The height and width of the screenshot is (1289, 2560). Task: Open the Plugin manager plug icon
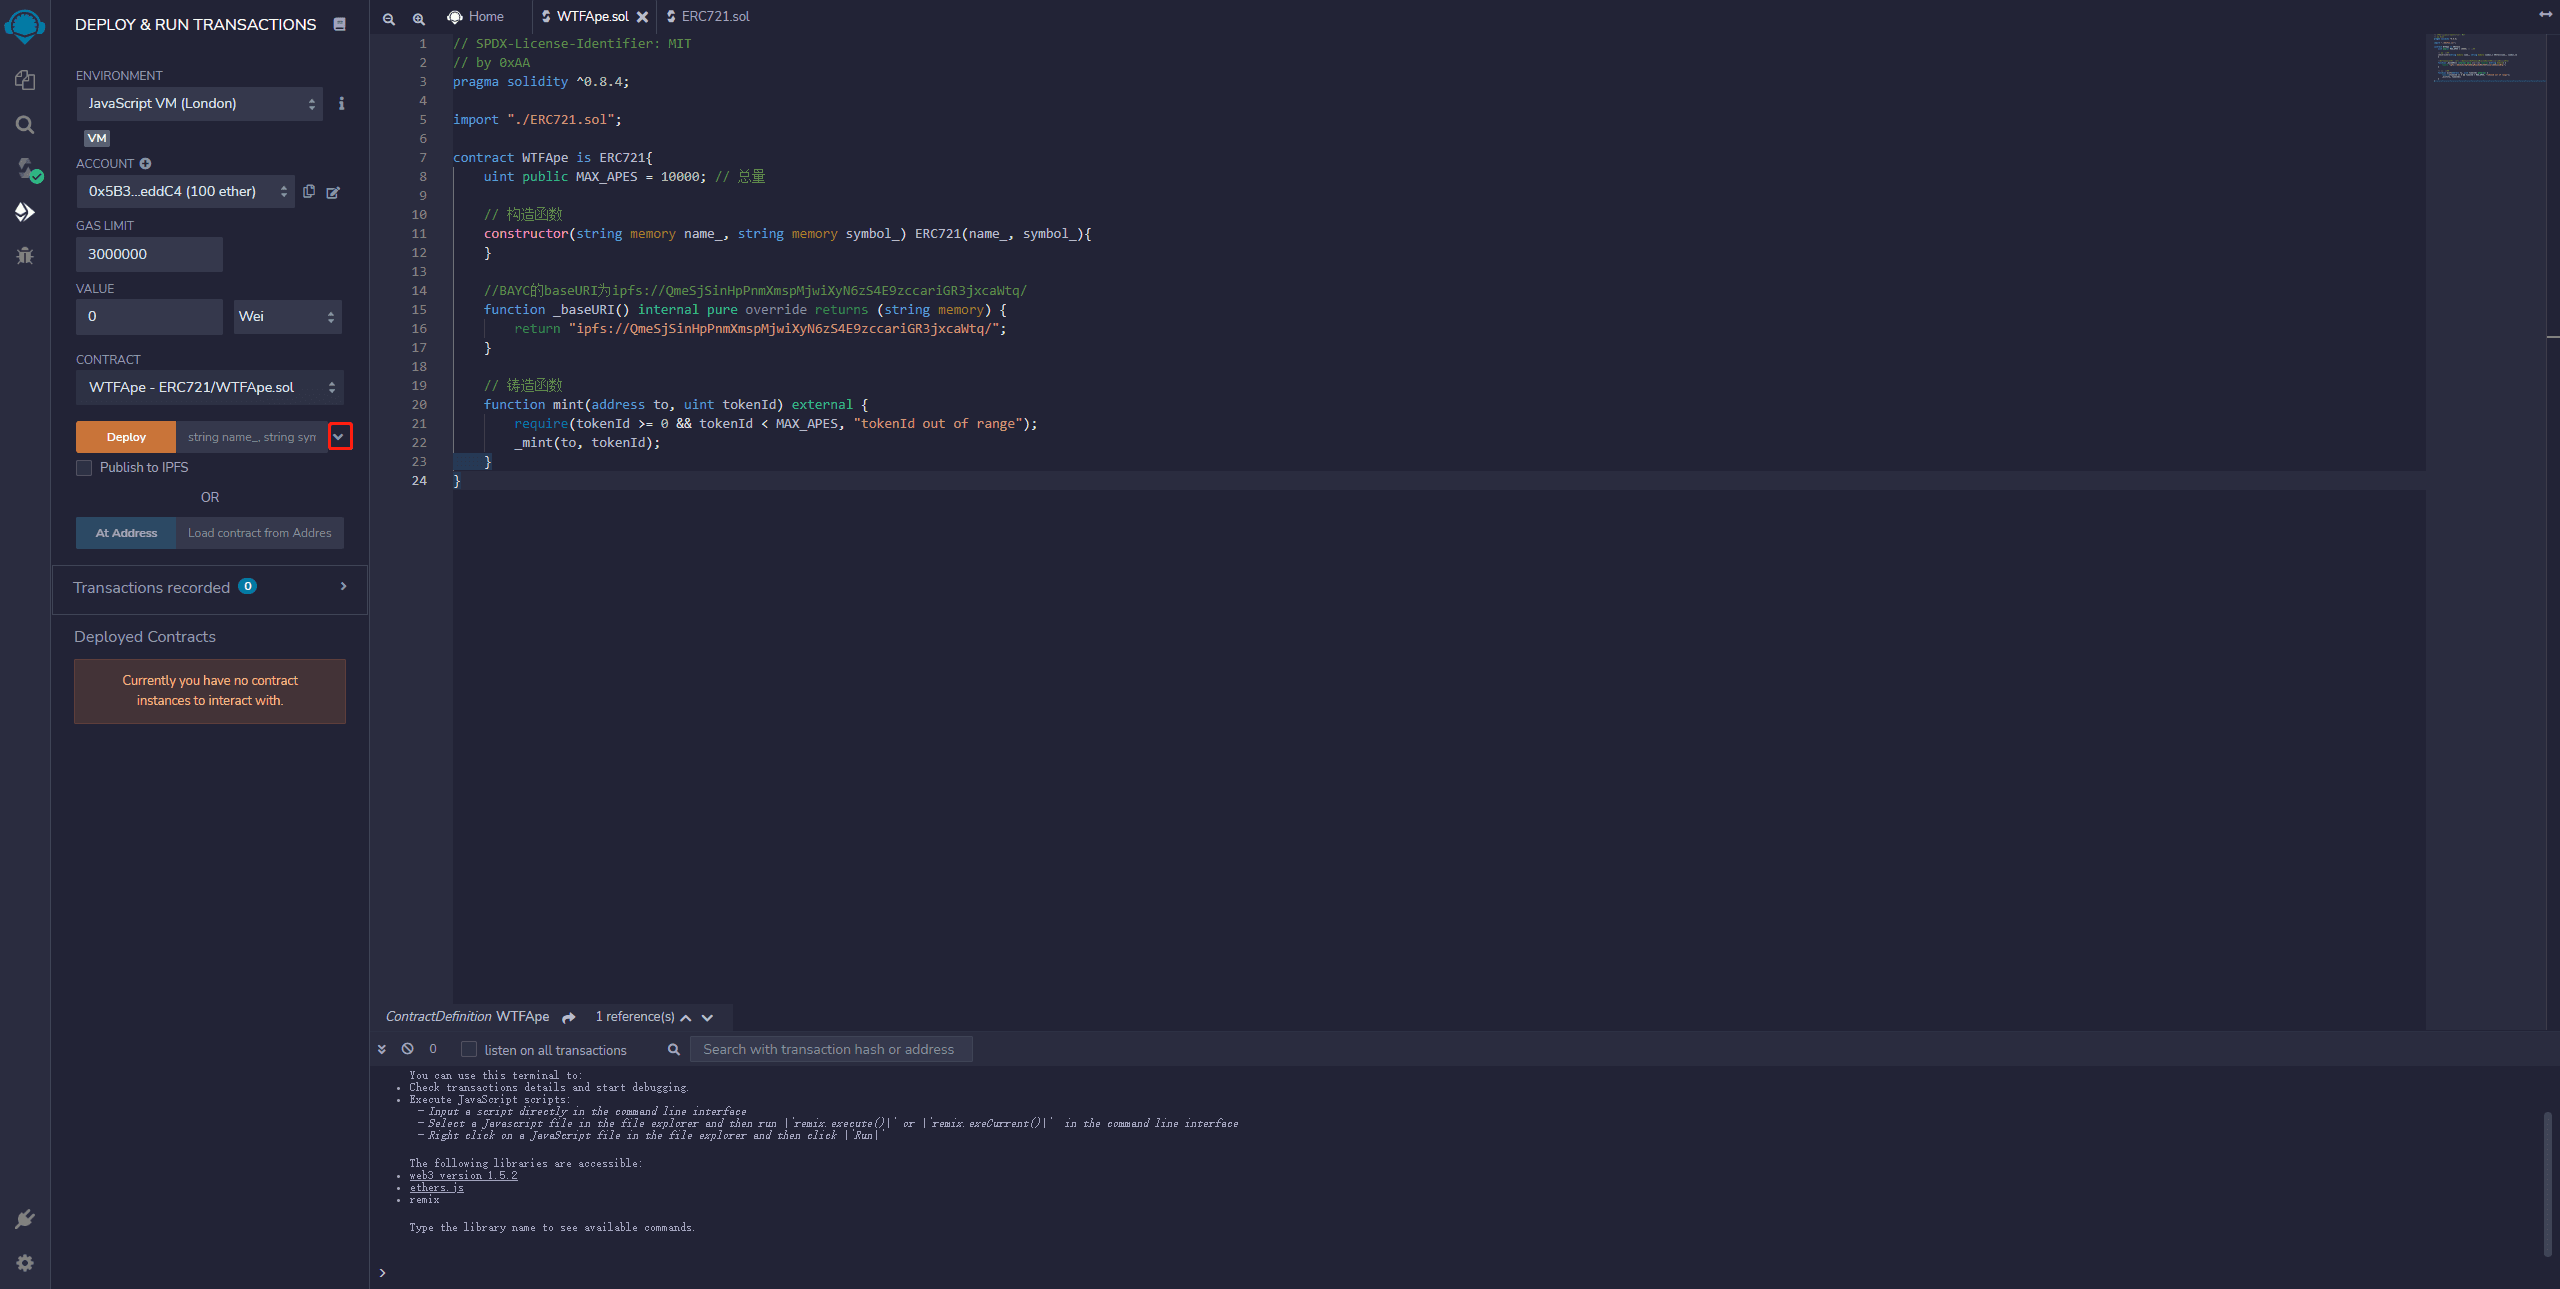tap(25, 1219)
